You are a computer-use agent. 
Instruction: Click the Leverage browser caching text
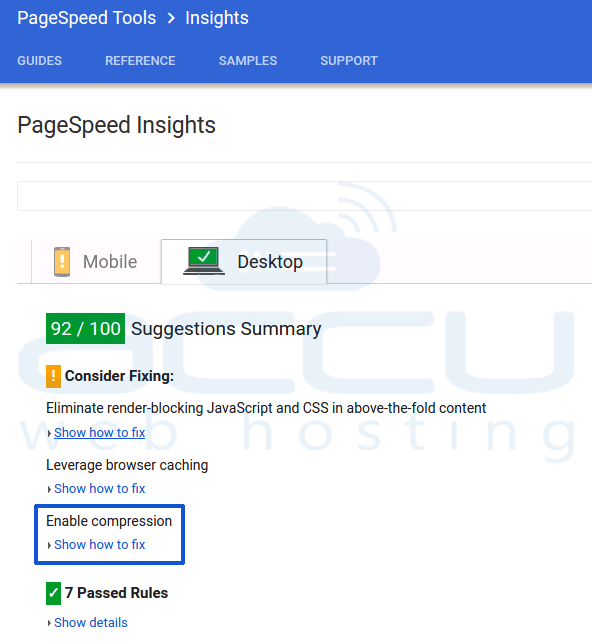[x=127, y=465]
